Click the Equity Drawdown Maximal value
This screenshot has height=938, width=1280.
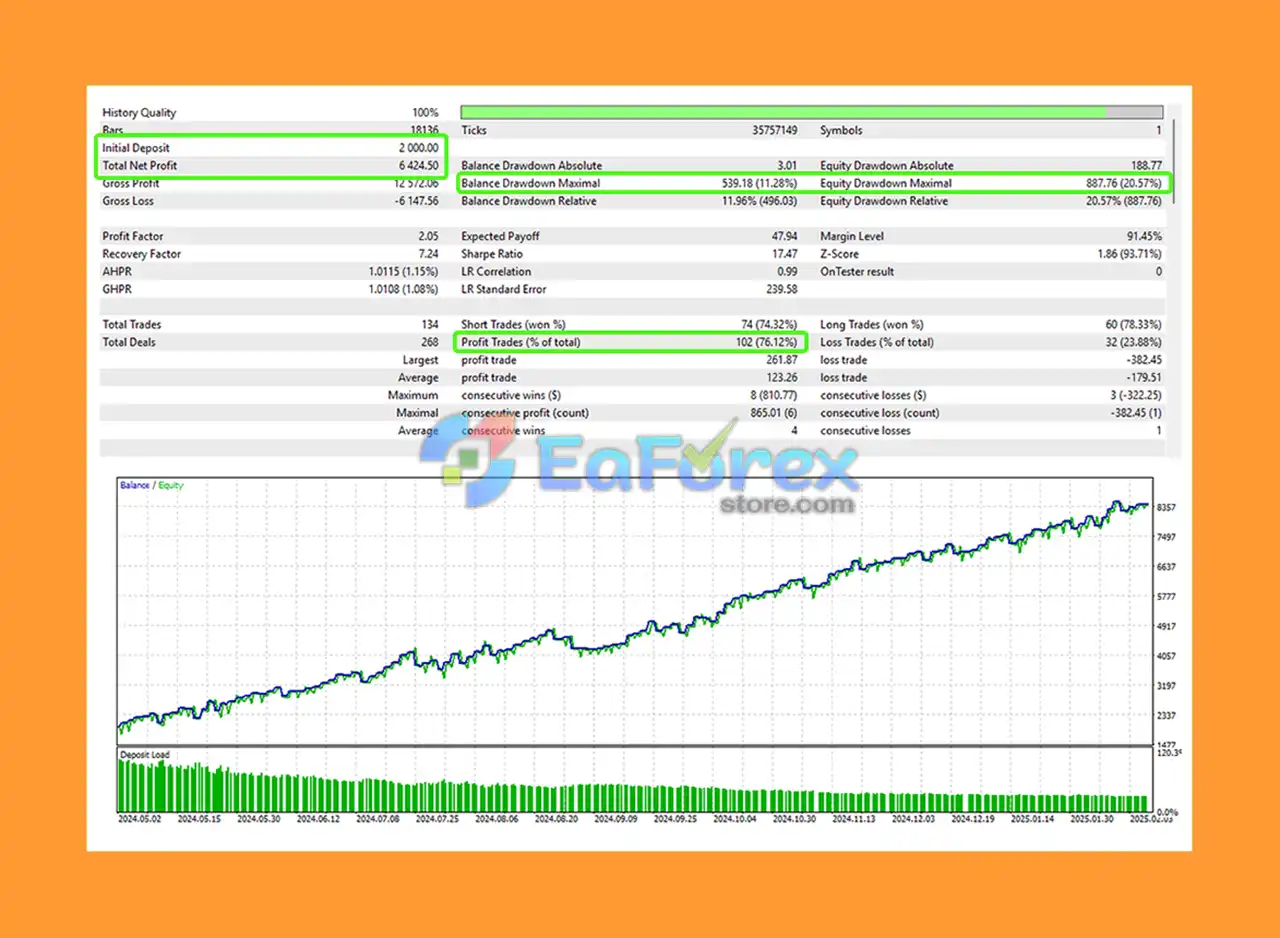[1119, 183]
